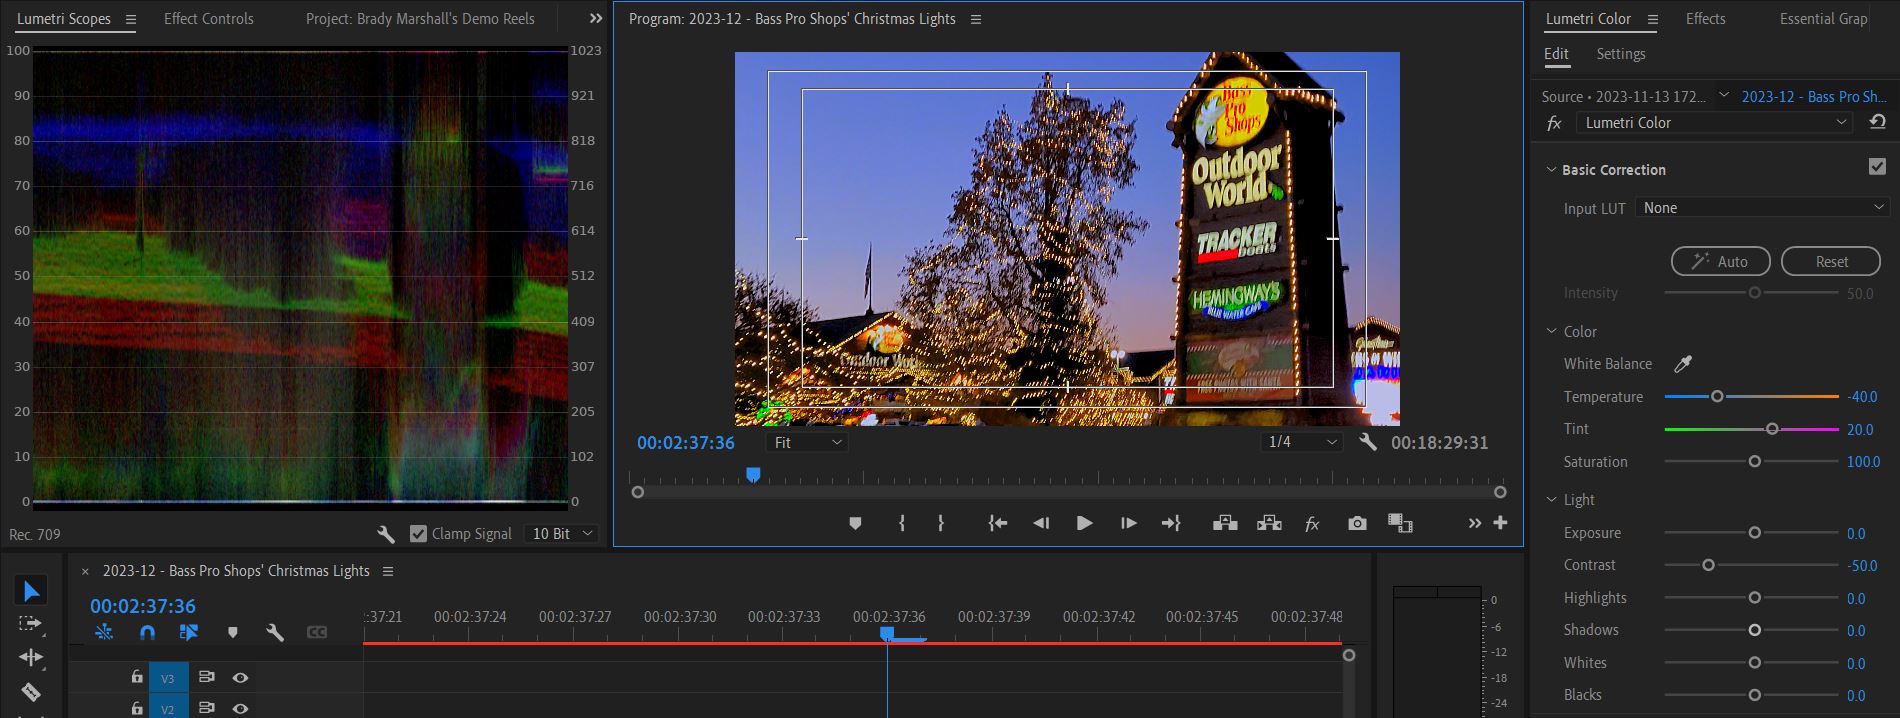The height and width of the screenshot is (718, 1900).
Task: Click the Captions CC track icon
Action: click(x=317, y=632)
